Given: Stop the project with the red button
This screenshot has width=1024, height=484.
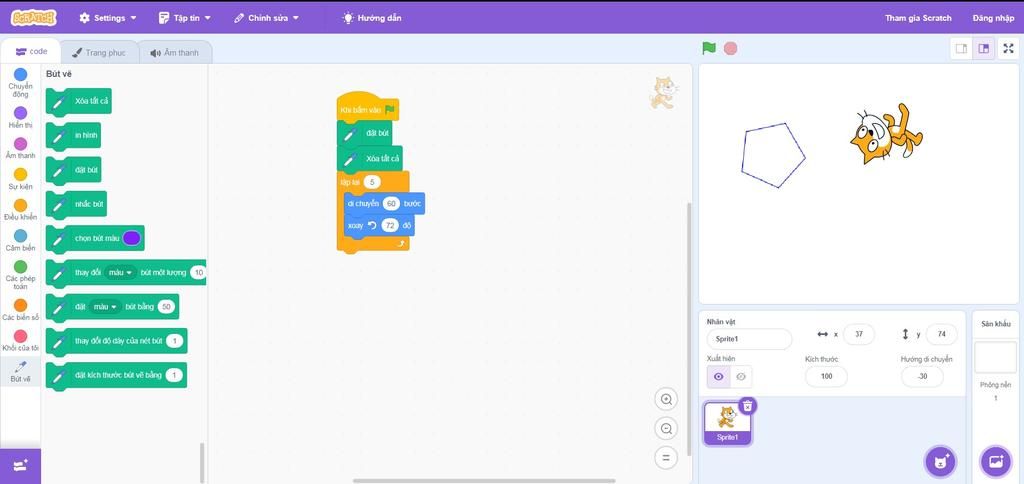Looking at the screenshot, I should [731, 48].
